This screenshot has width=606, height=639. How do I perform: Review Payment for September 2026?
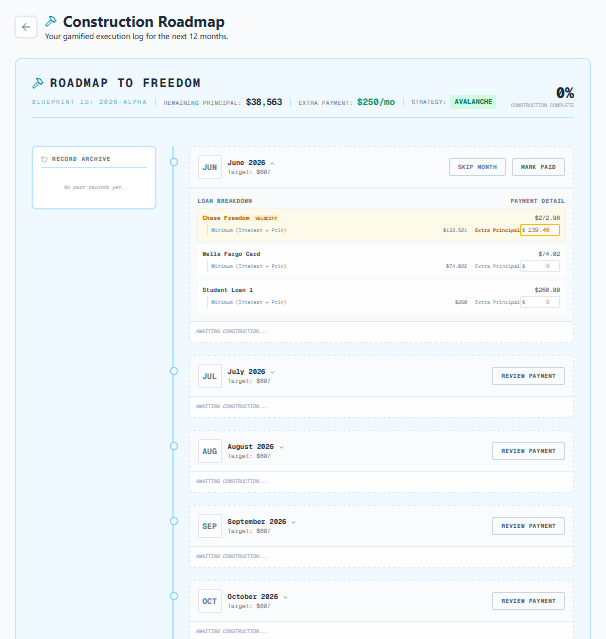pyautogui.click(x=528, y=526)
